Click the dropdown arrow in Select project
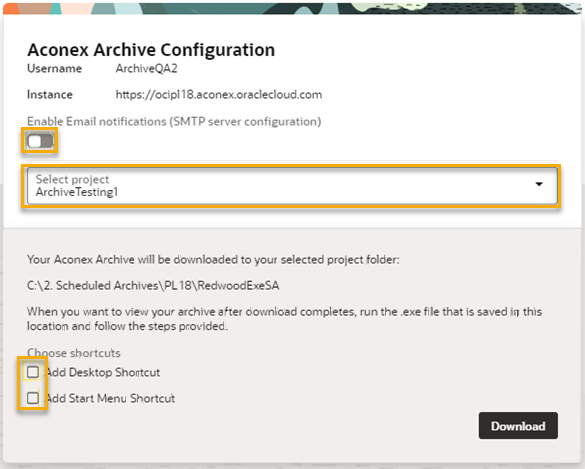Viewport: 585px width, 469px height. click(x=539, y=184)
